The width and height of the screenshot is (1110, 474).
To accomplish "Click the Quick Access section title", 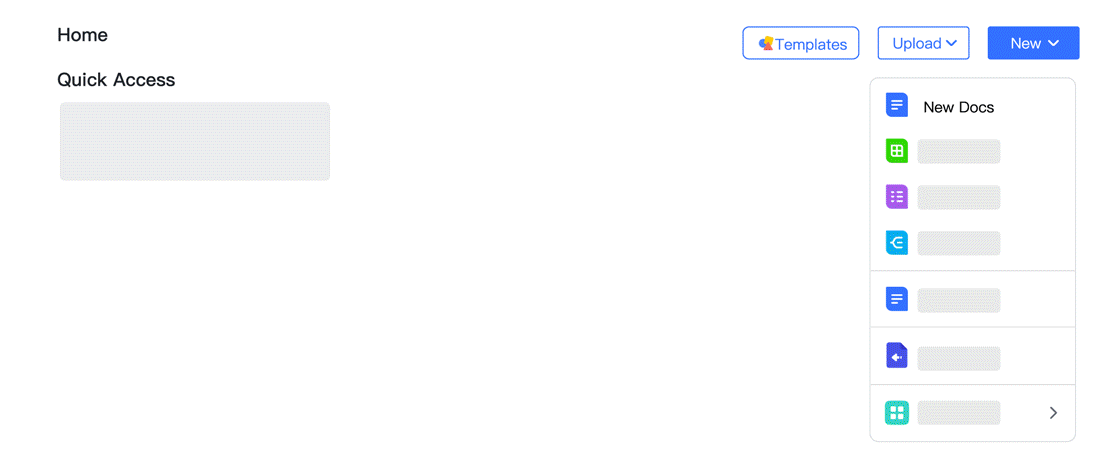I will pyautogui.click(x=116, y=80).
